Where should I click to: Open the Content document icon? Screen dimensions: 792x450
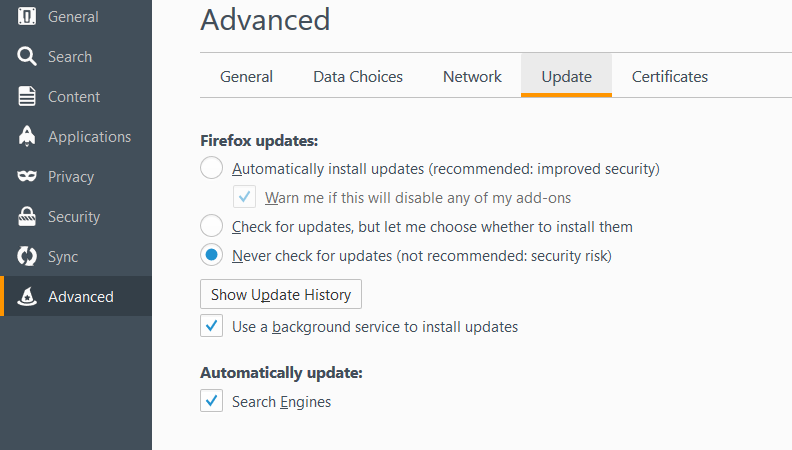coord(27,97)
